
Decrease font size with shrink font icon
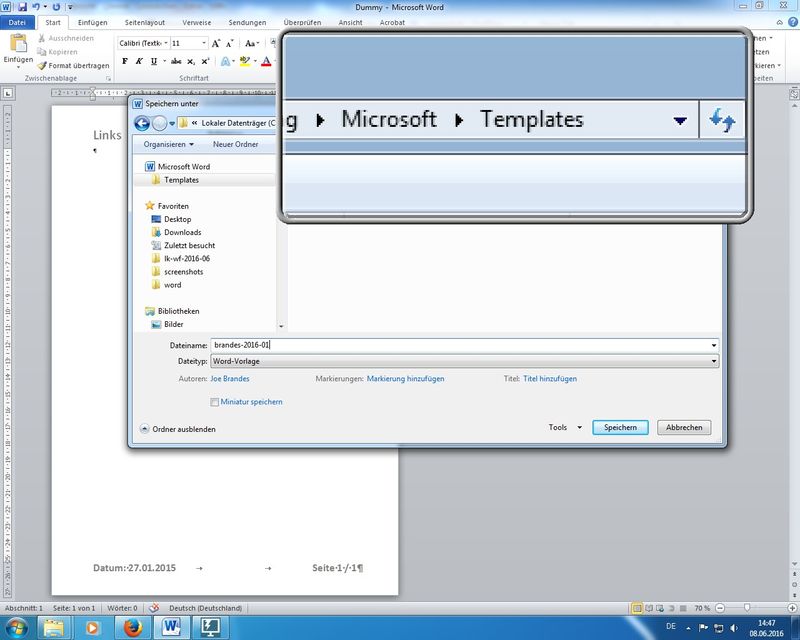coord(230,43)
